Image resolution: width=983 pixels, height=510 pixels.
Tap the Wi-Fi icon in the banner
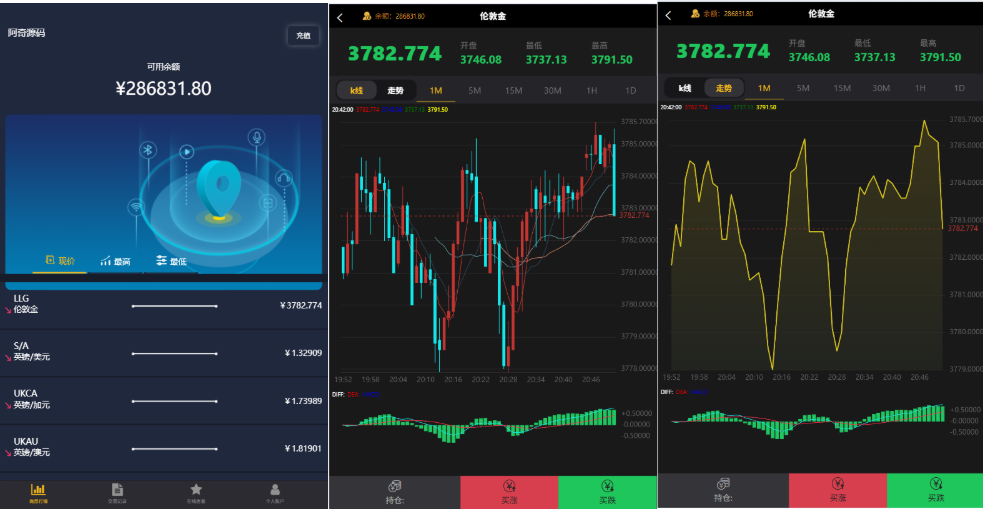[x=135, y=207]
